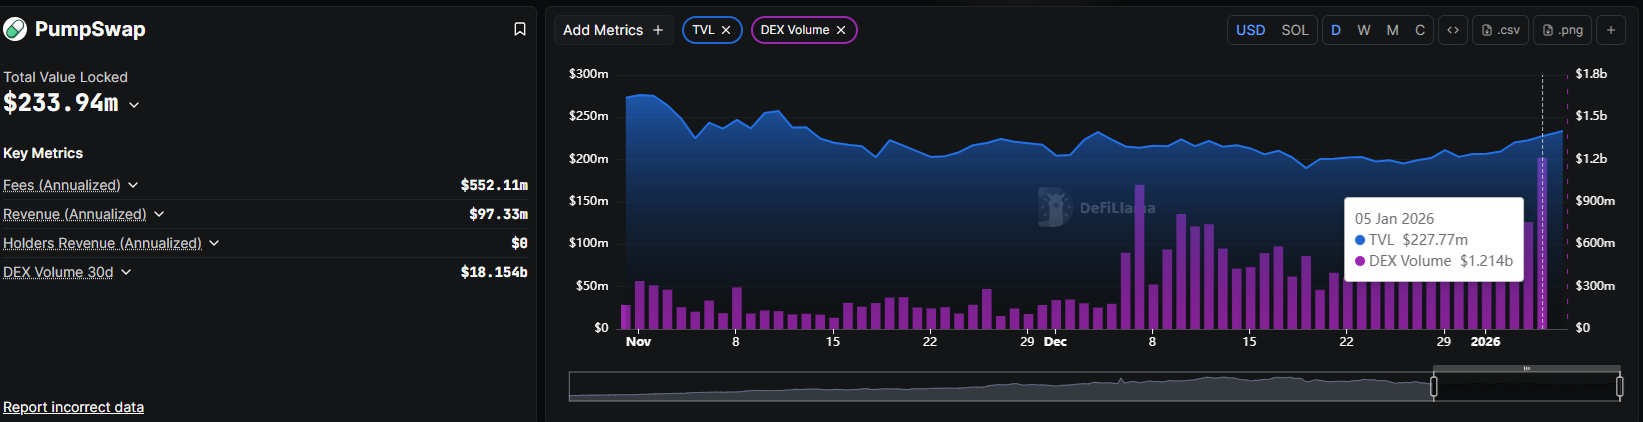Expand Total Value Locked breakdown chevron
1643x422 pixels.
(x=134, y=104)
